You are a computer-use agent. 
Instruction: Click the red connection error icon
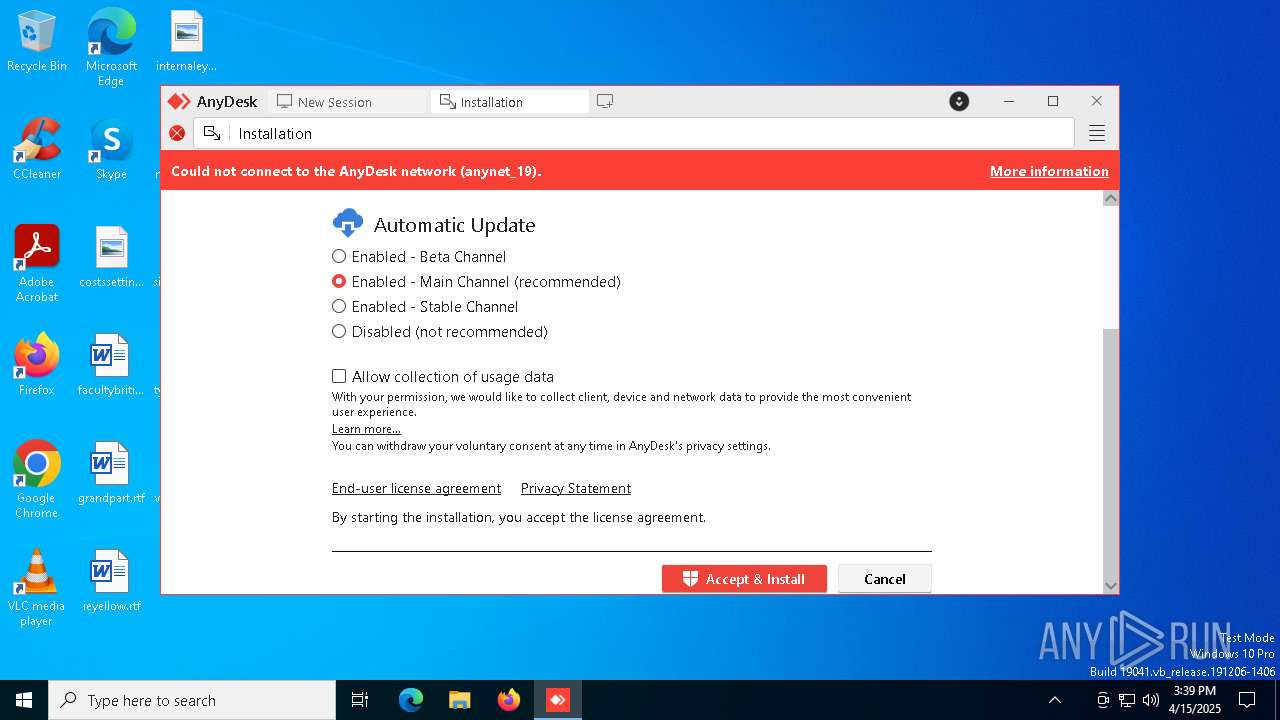(x=177, y=133)
